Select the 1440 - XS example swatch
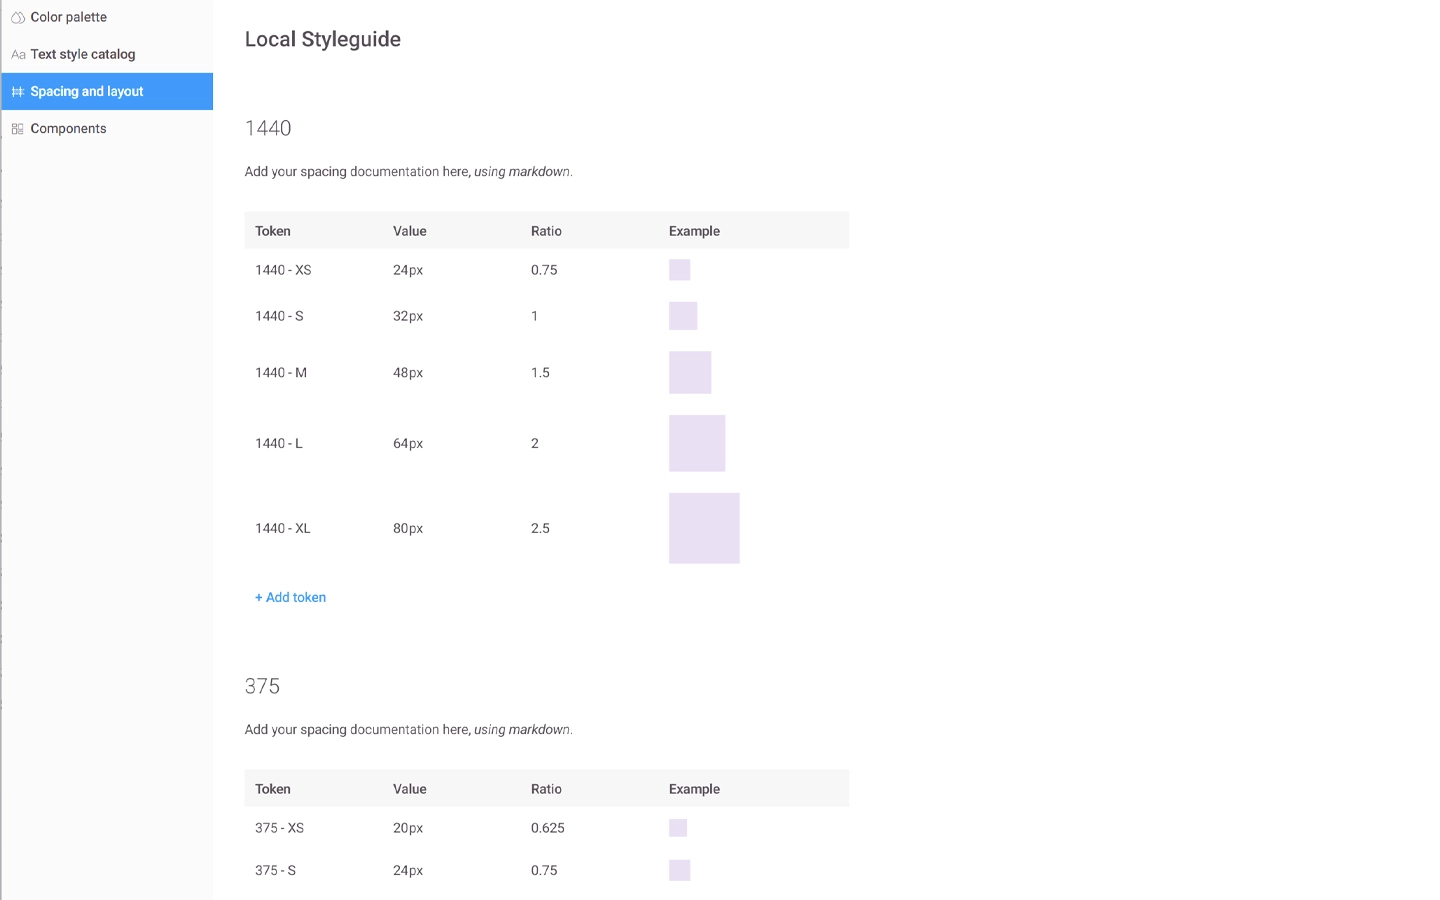Screen dimensions: 1440x900 [x=680, y=270]
